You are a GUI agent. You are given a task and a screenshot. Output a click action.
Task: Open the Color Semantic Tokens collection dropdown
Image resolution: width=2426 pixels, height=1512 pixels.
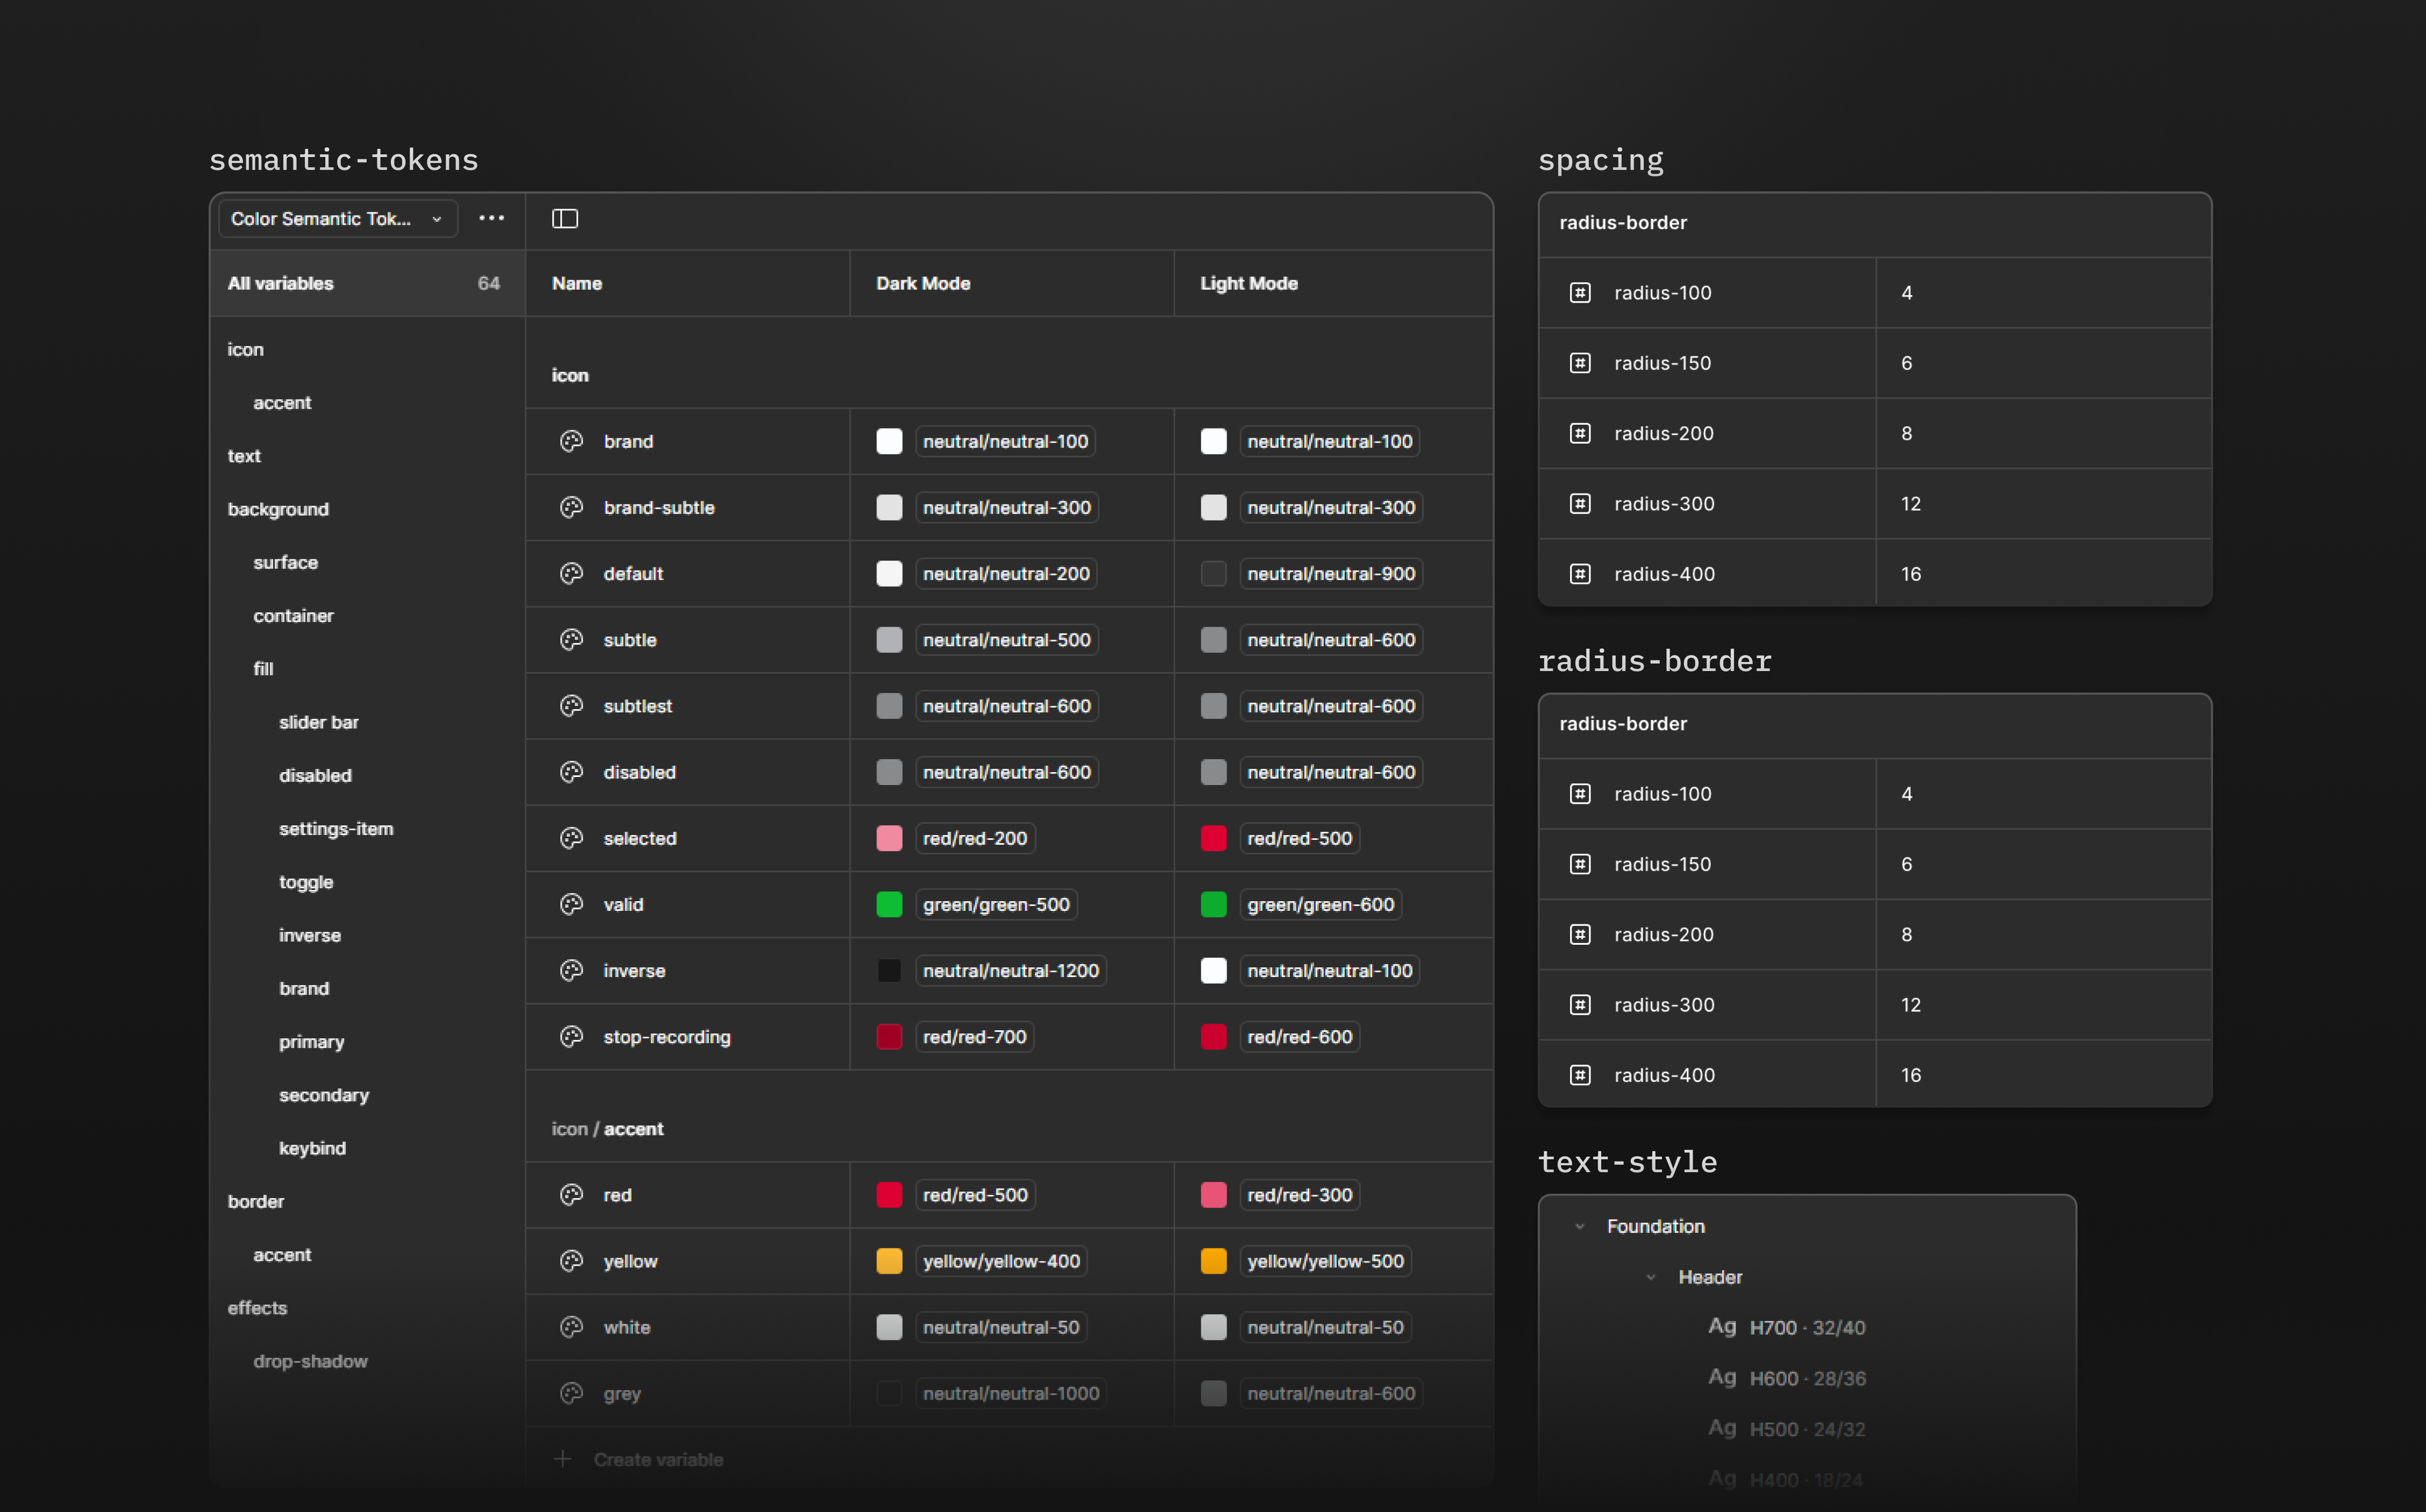tap(337, 219)
